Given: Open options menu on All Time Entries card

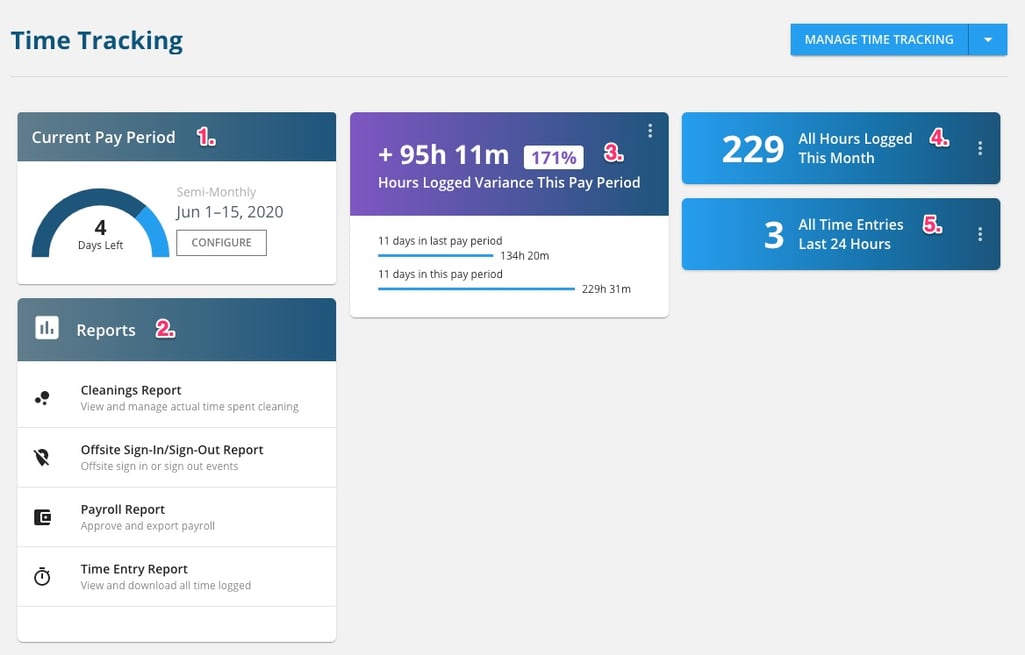Looking at the screenshot, I should tap(980, 234).
